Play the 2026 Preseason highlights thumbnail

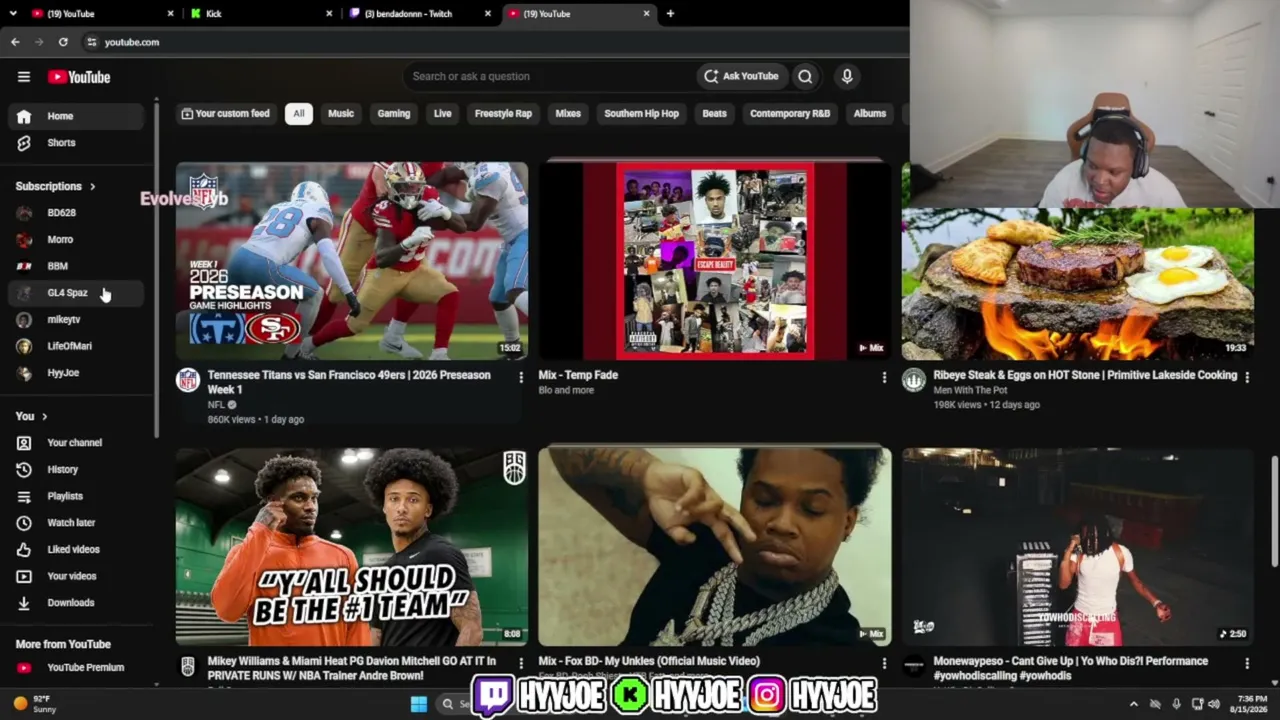[352, 261]
